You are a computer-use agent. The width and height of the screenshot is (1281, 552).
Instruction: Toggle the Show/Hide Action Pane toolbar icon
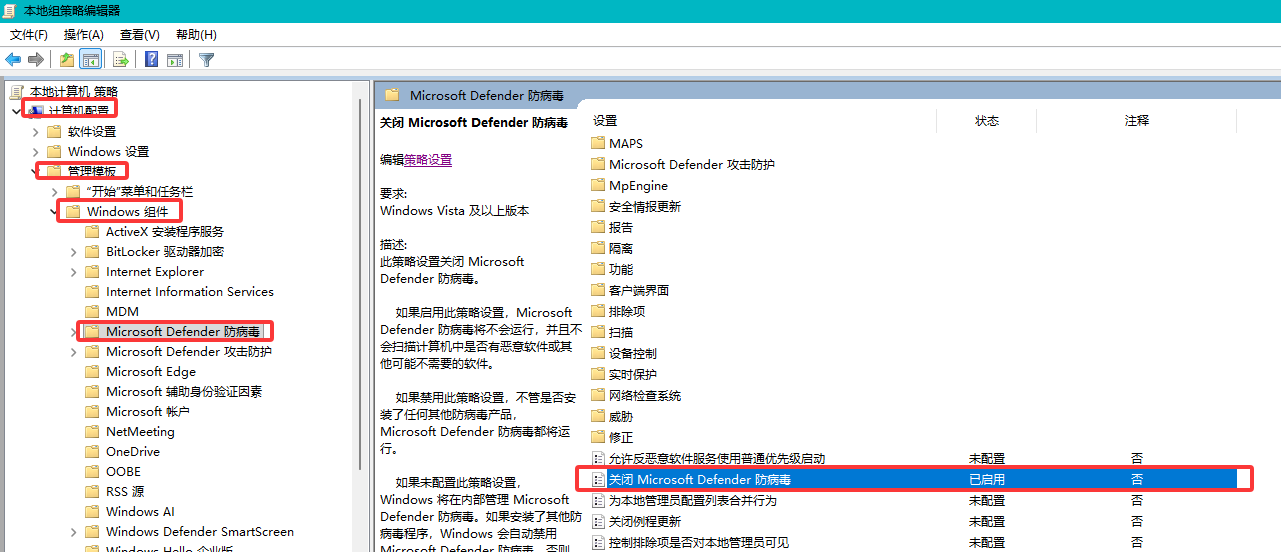pyautogui.click(x=175, y=59)
